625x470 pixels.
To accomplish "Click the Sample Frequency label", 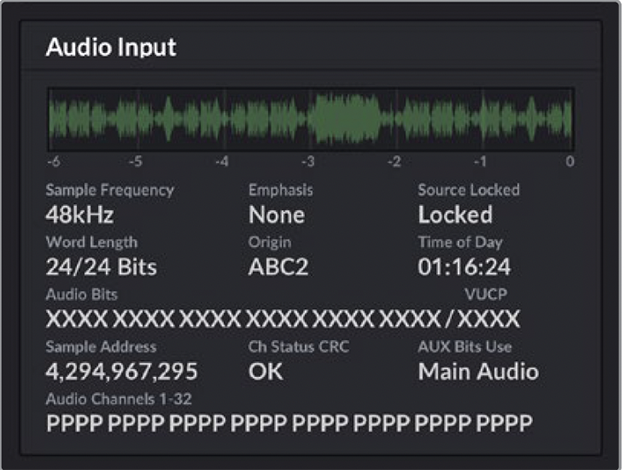I will tap(110, 190).
